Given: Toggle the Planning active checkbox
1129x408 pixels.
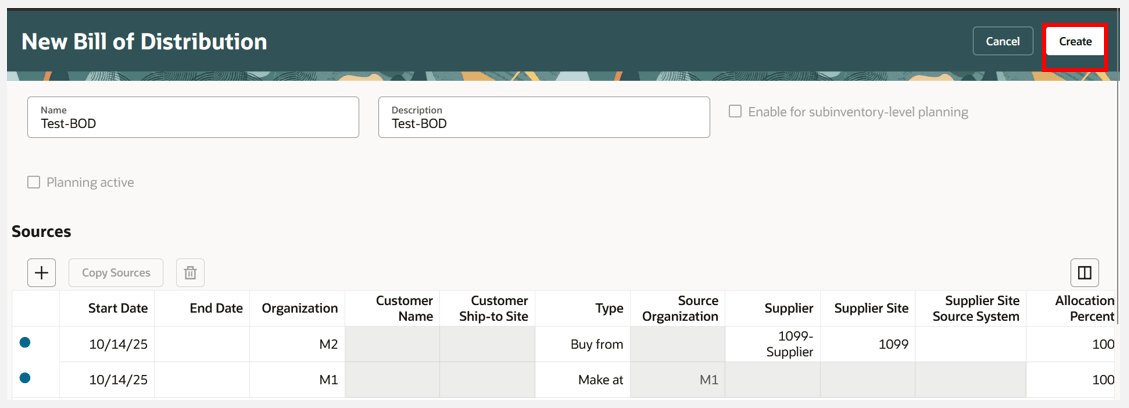Looking at the screenshot, I should [x=34, y=182].
